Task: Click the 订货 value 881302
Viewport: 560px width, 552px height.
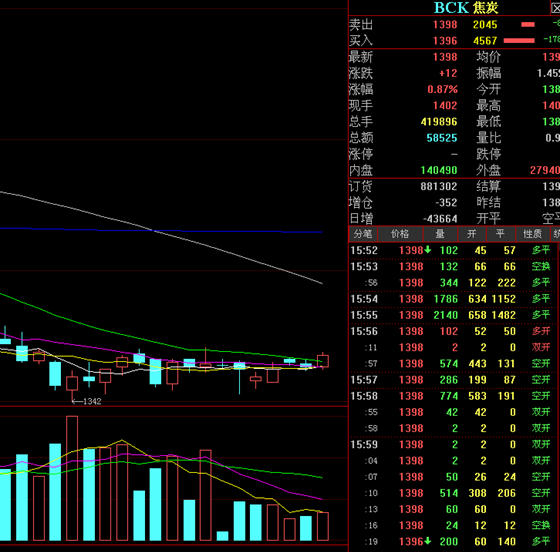Action: [439, 186]
